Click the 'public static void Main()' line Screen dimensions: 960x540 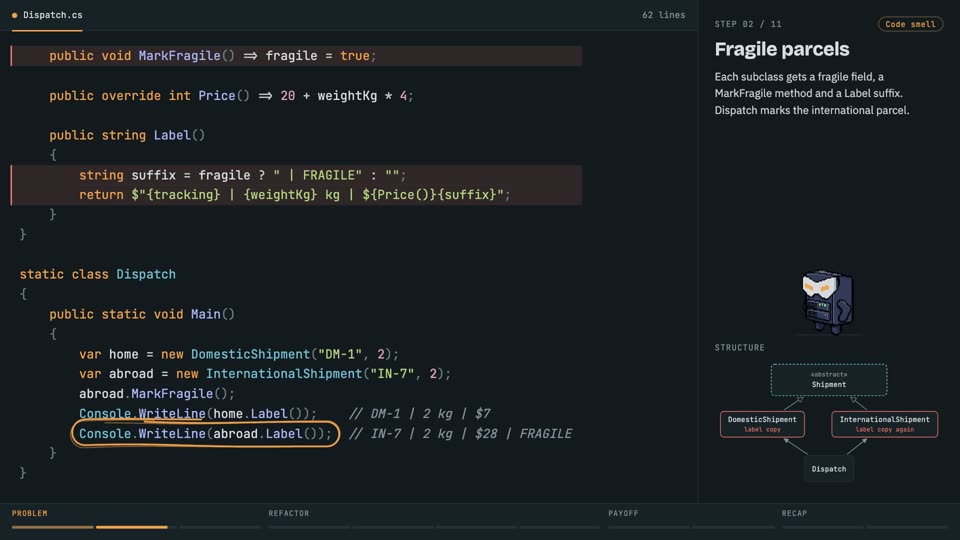(x=142, y=314)
